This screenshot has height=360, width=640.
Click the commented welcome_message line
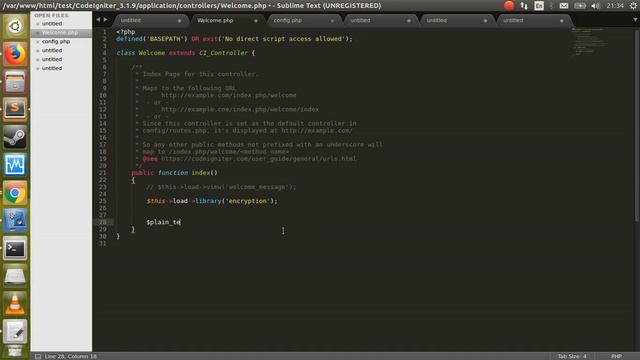(220, 187)
